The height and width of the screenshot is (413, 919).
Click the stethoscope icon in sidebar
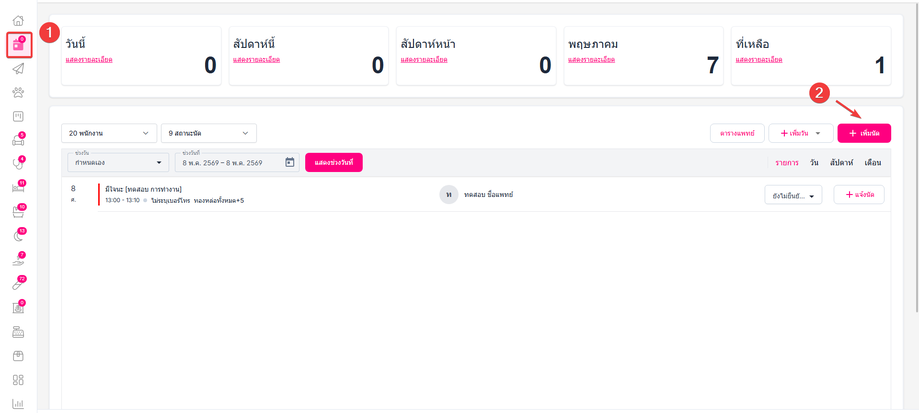18,163
